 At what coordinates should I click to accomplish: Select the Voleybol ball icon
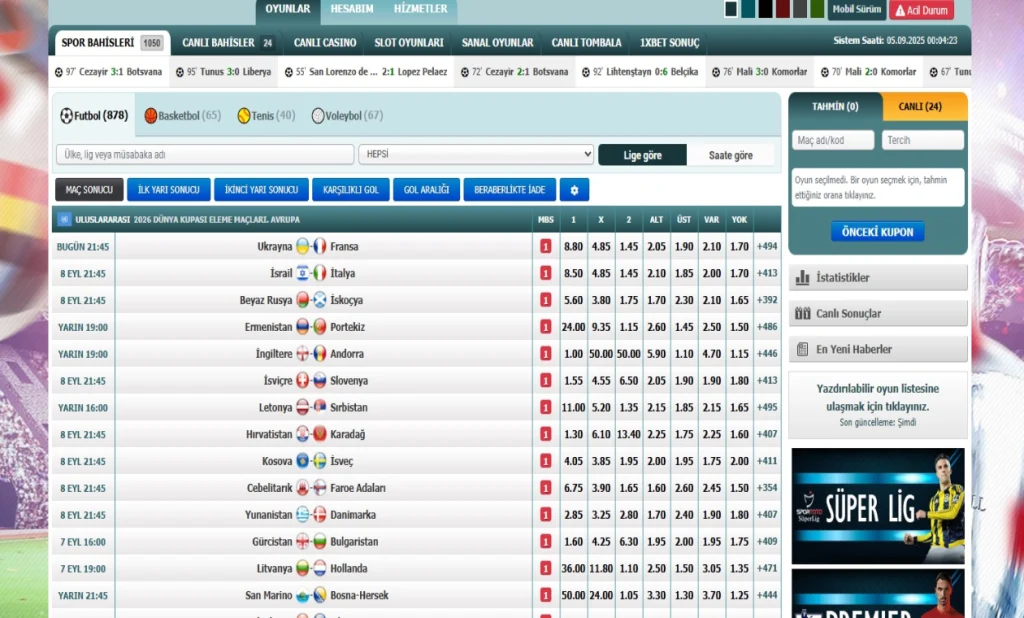[318, 116]
